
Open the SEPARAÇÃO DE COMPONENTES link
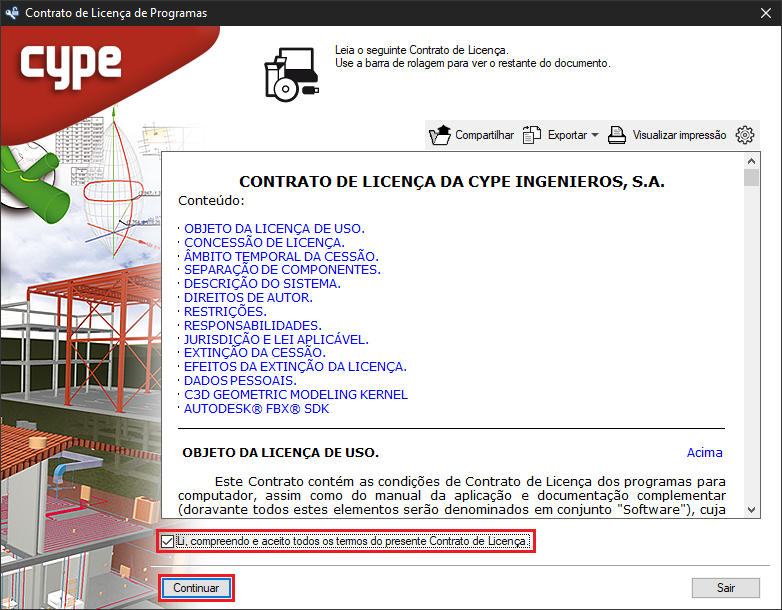click(282, 270)
